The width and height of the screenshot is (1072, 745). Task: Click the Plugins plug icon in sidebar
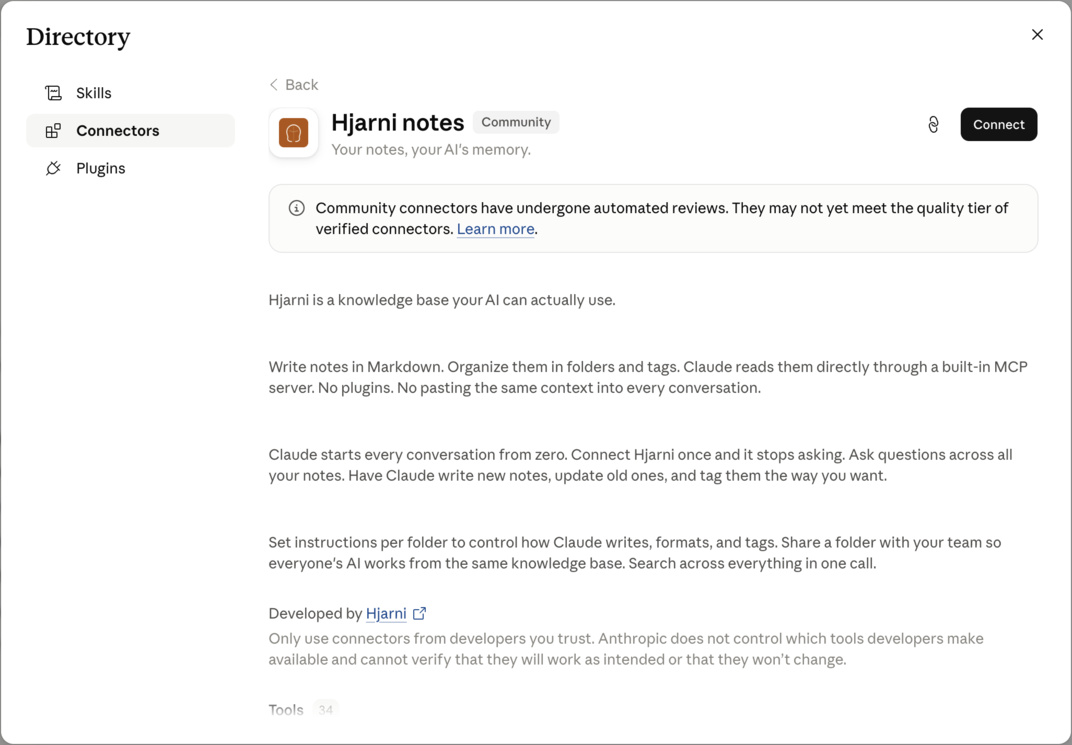53,168
